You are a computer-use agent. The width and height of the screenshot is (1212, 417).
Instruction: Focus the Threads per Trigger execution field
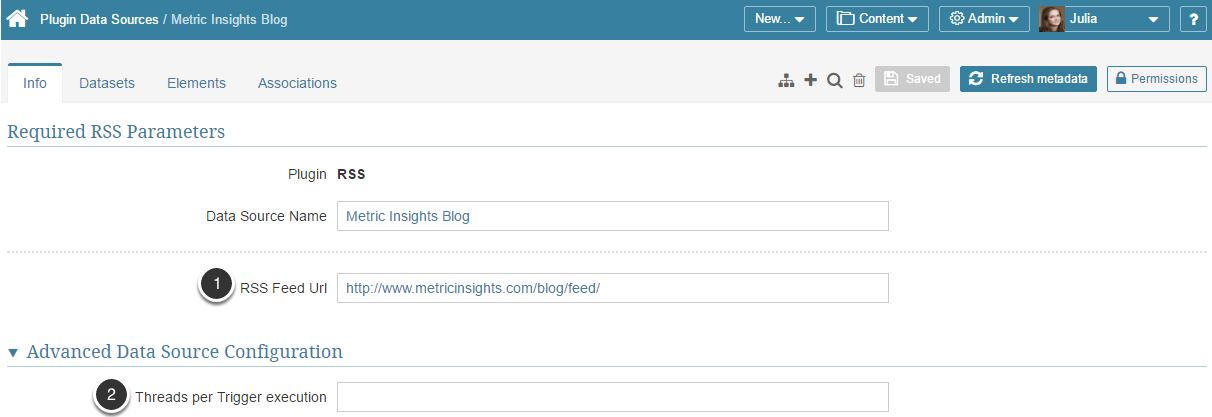612,397
